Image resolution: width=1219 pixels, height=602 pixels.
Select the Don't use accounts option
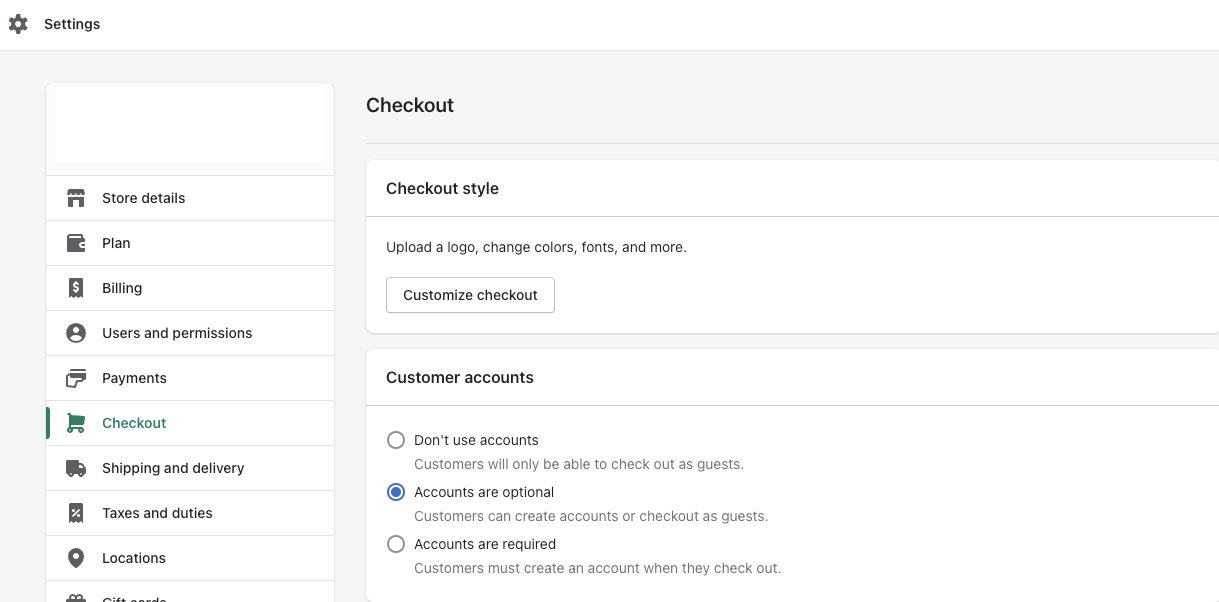click(396, 440)
